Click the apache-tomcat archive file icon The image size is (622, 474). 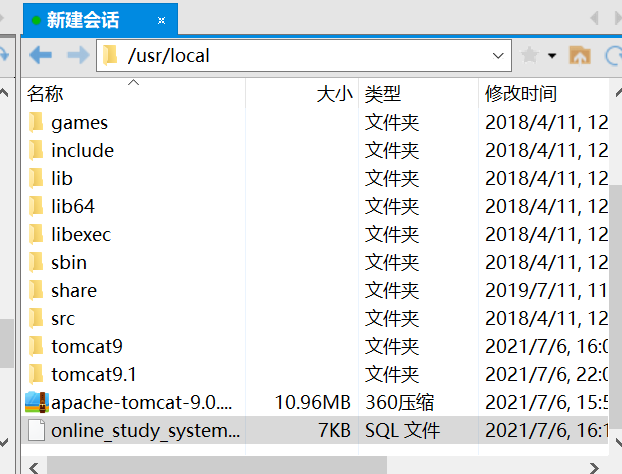pos(37,402)
